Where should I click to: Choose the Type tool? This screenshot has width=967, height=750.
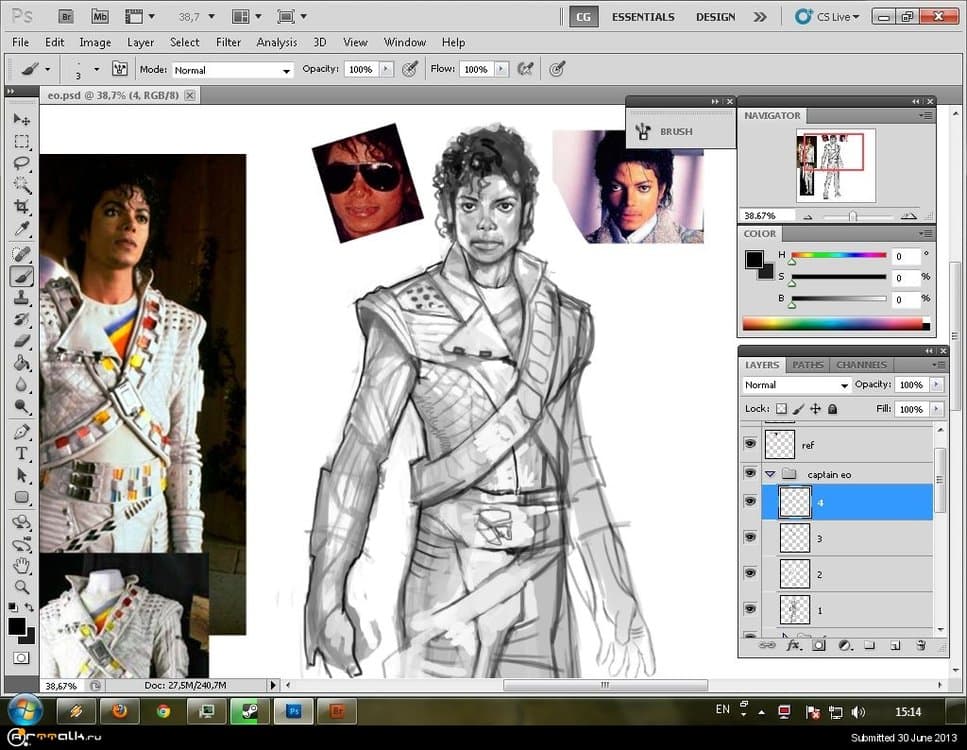click(21, 453)
